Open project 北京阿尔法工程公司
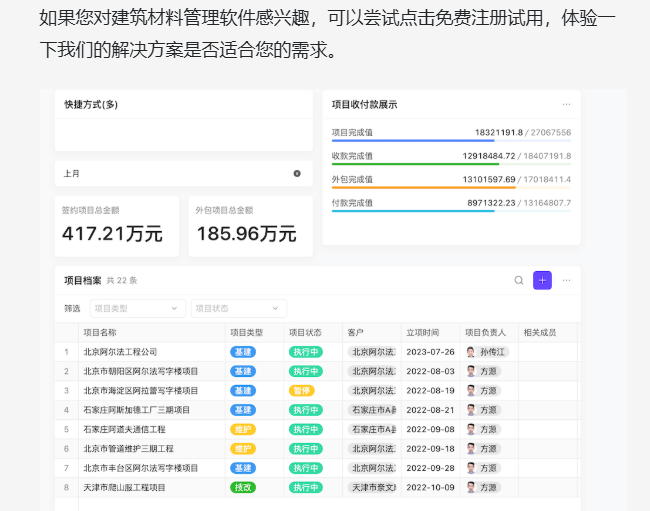Screen dimensions: 650x511 coord(120,352)
